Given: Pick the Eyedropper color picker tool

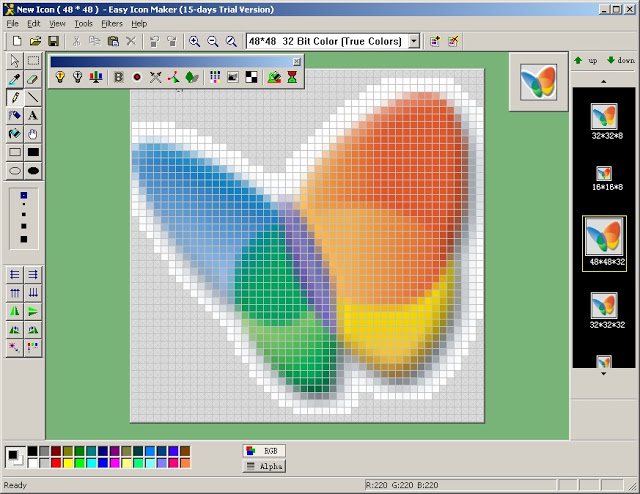Looking at the screenshot, I should pos(14,80).
